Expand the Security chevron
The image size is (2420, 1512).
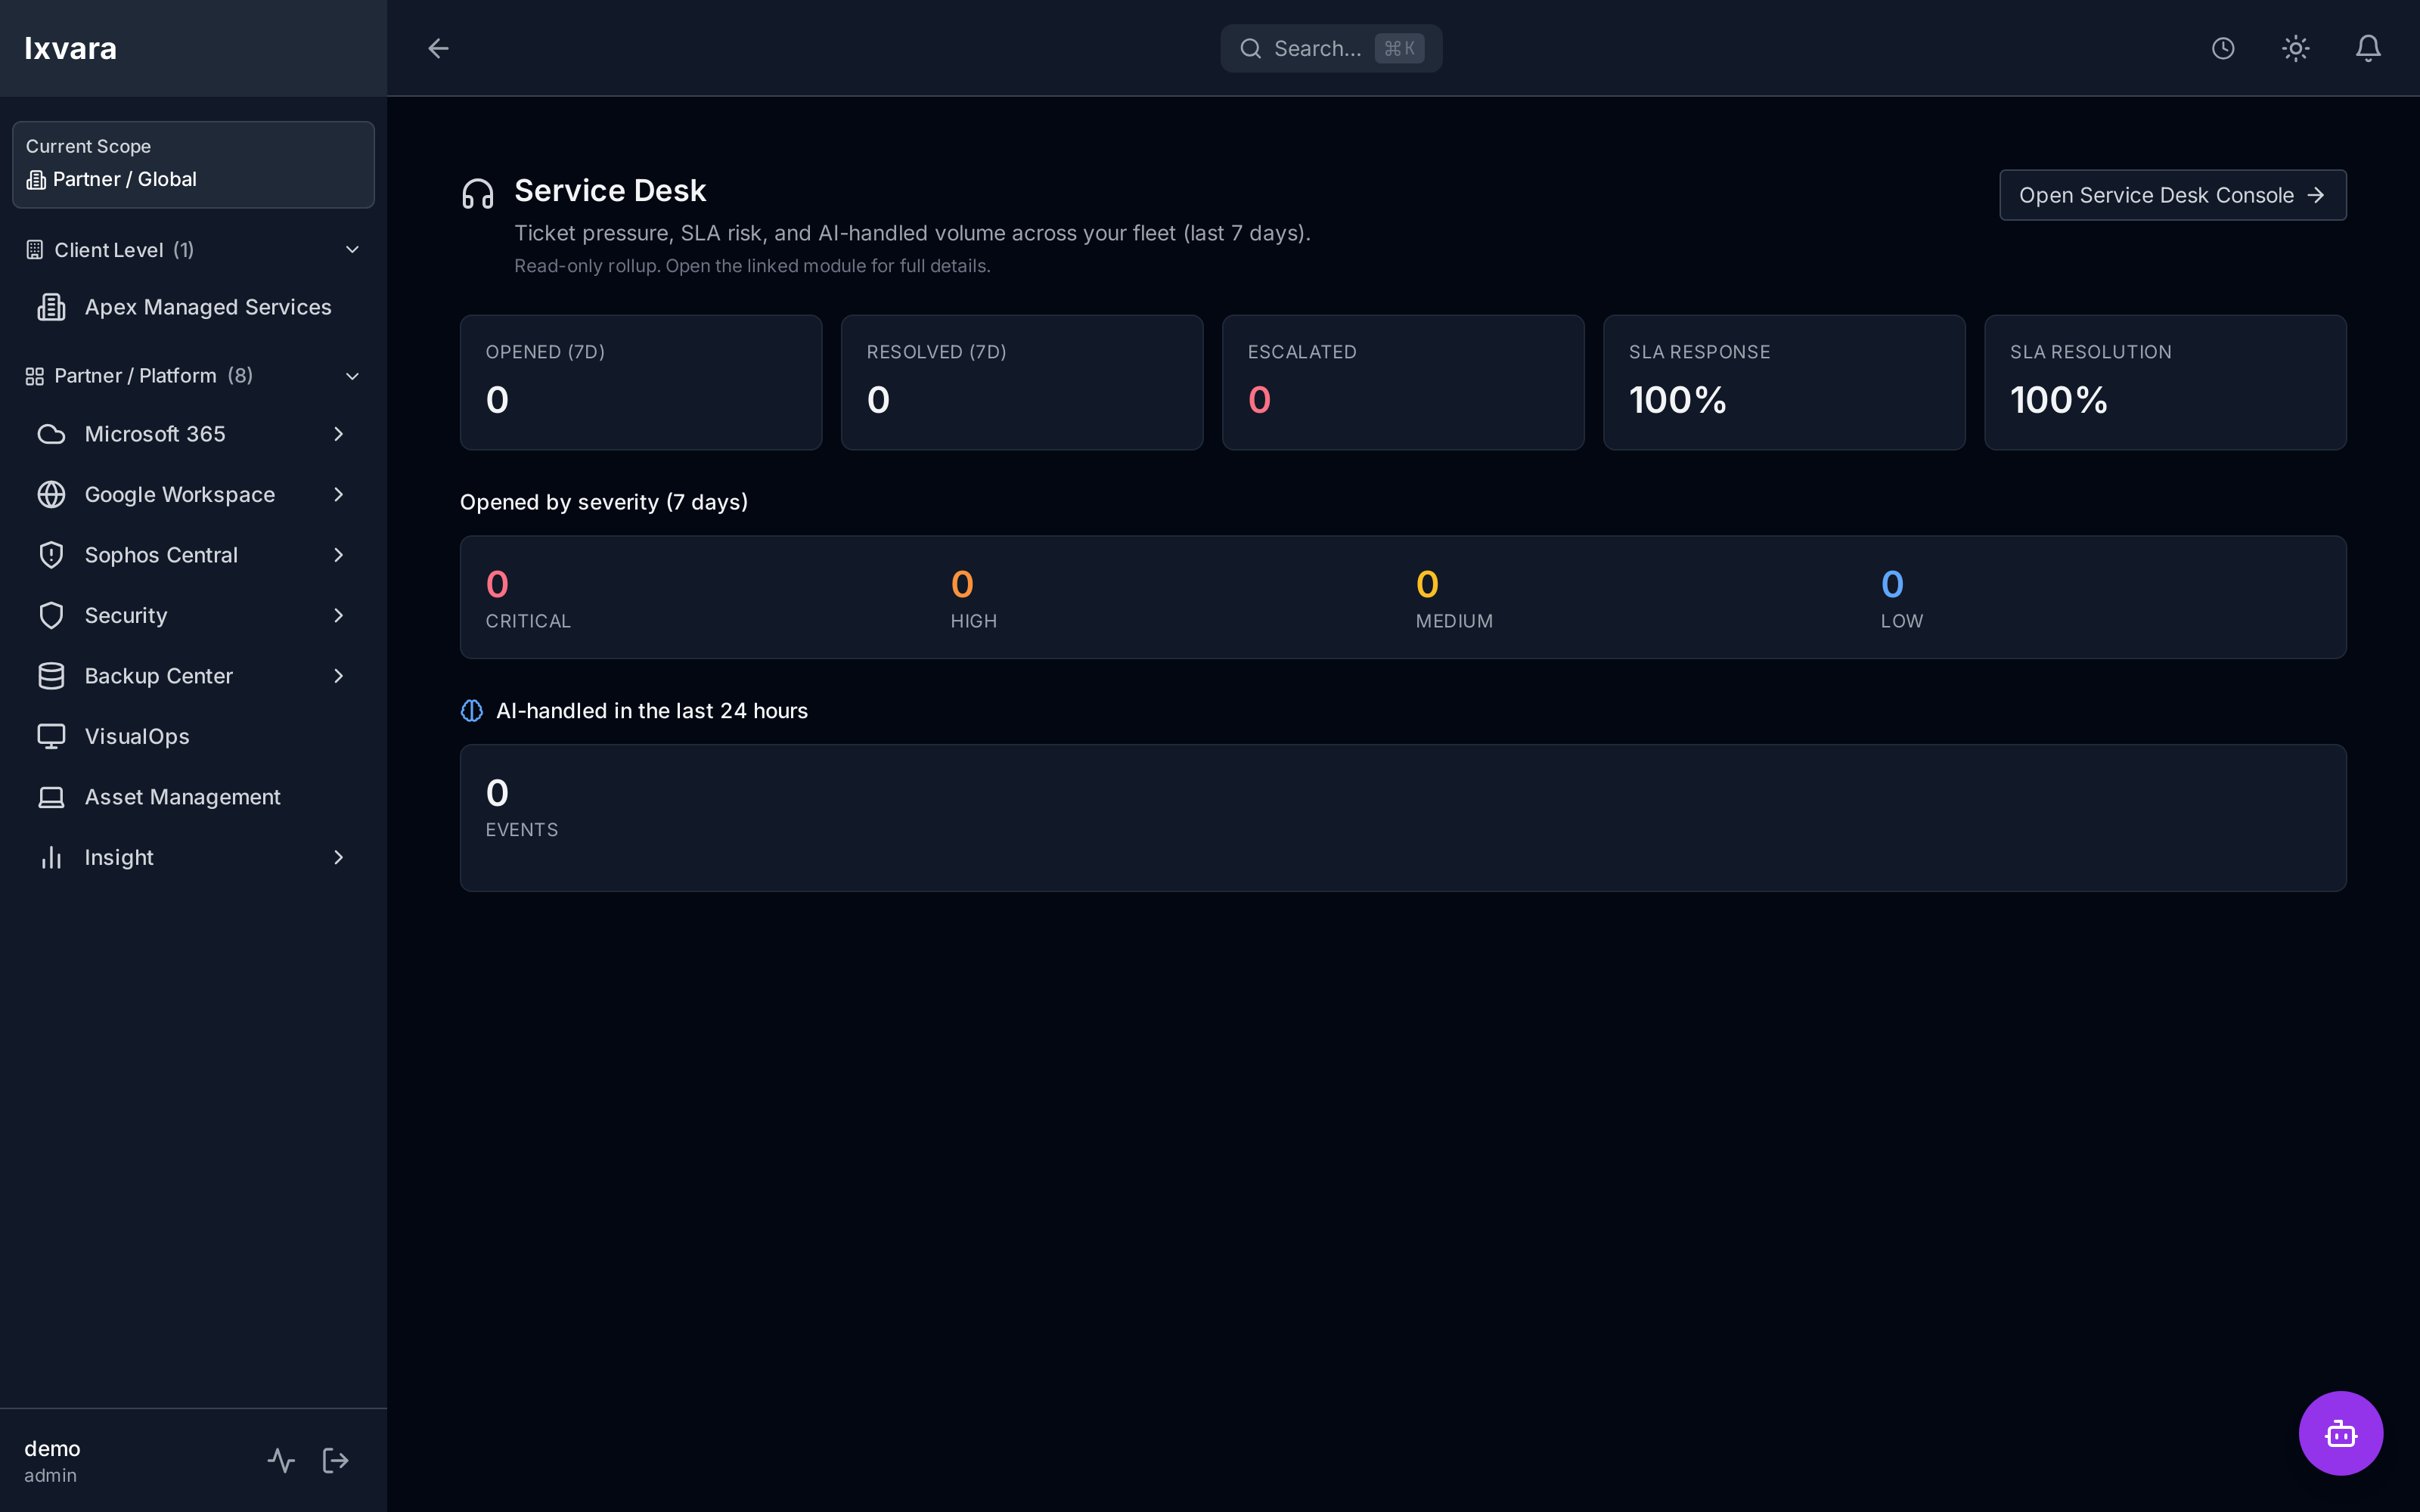[338, 615]
